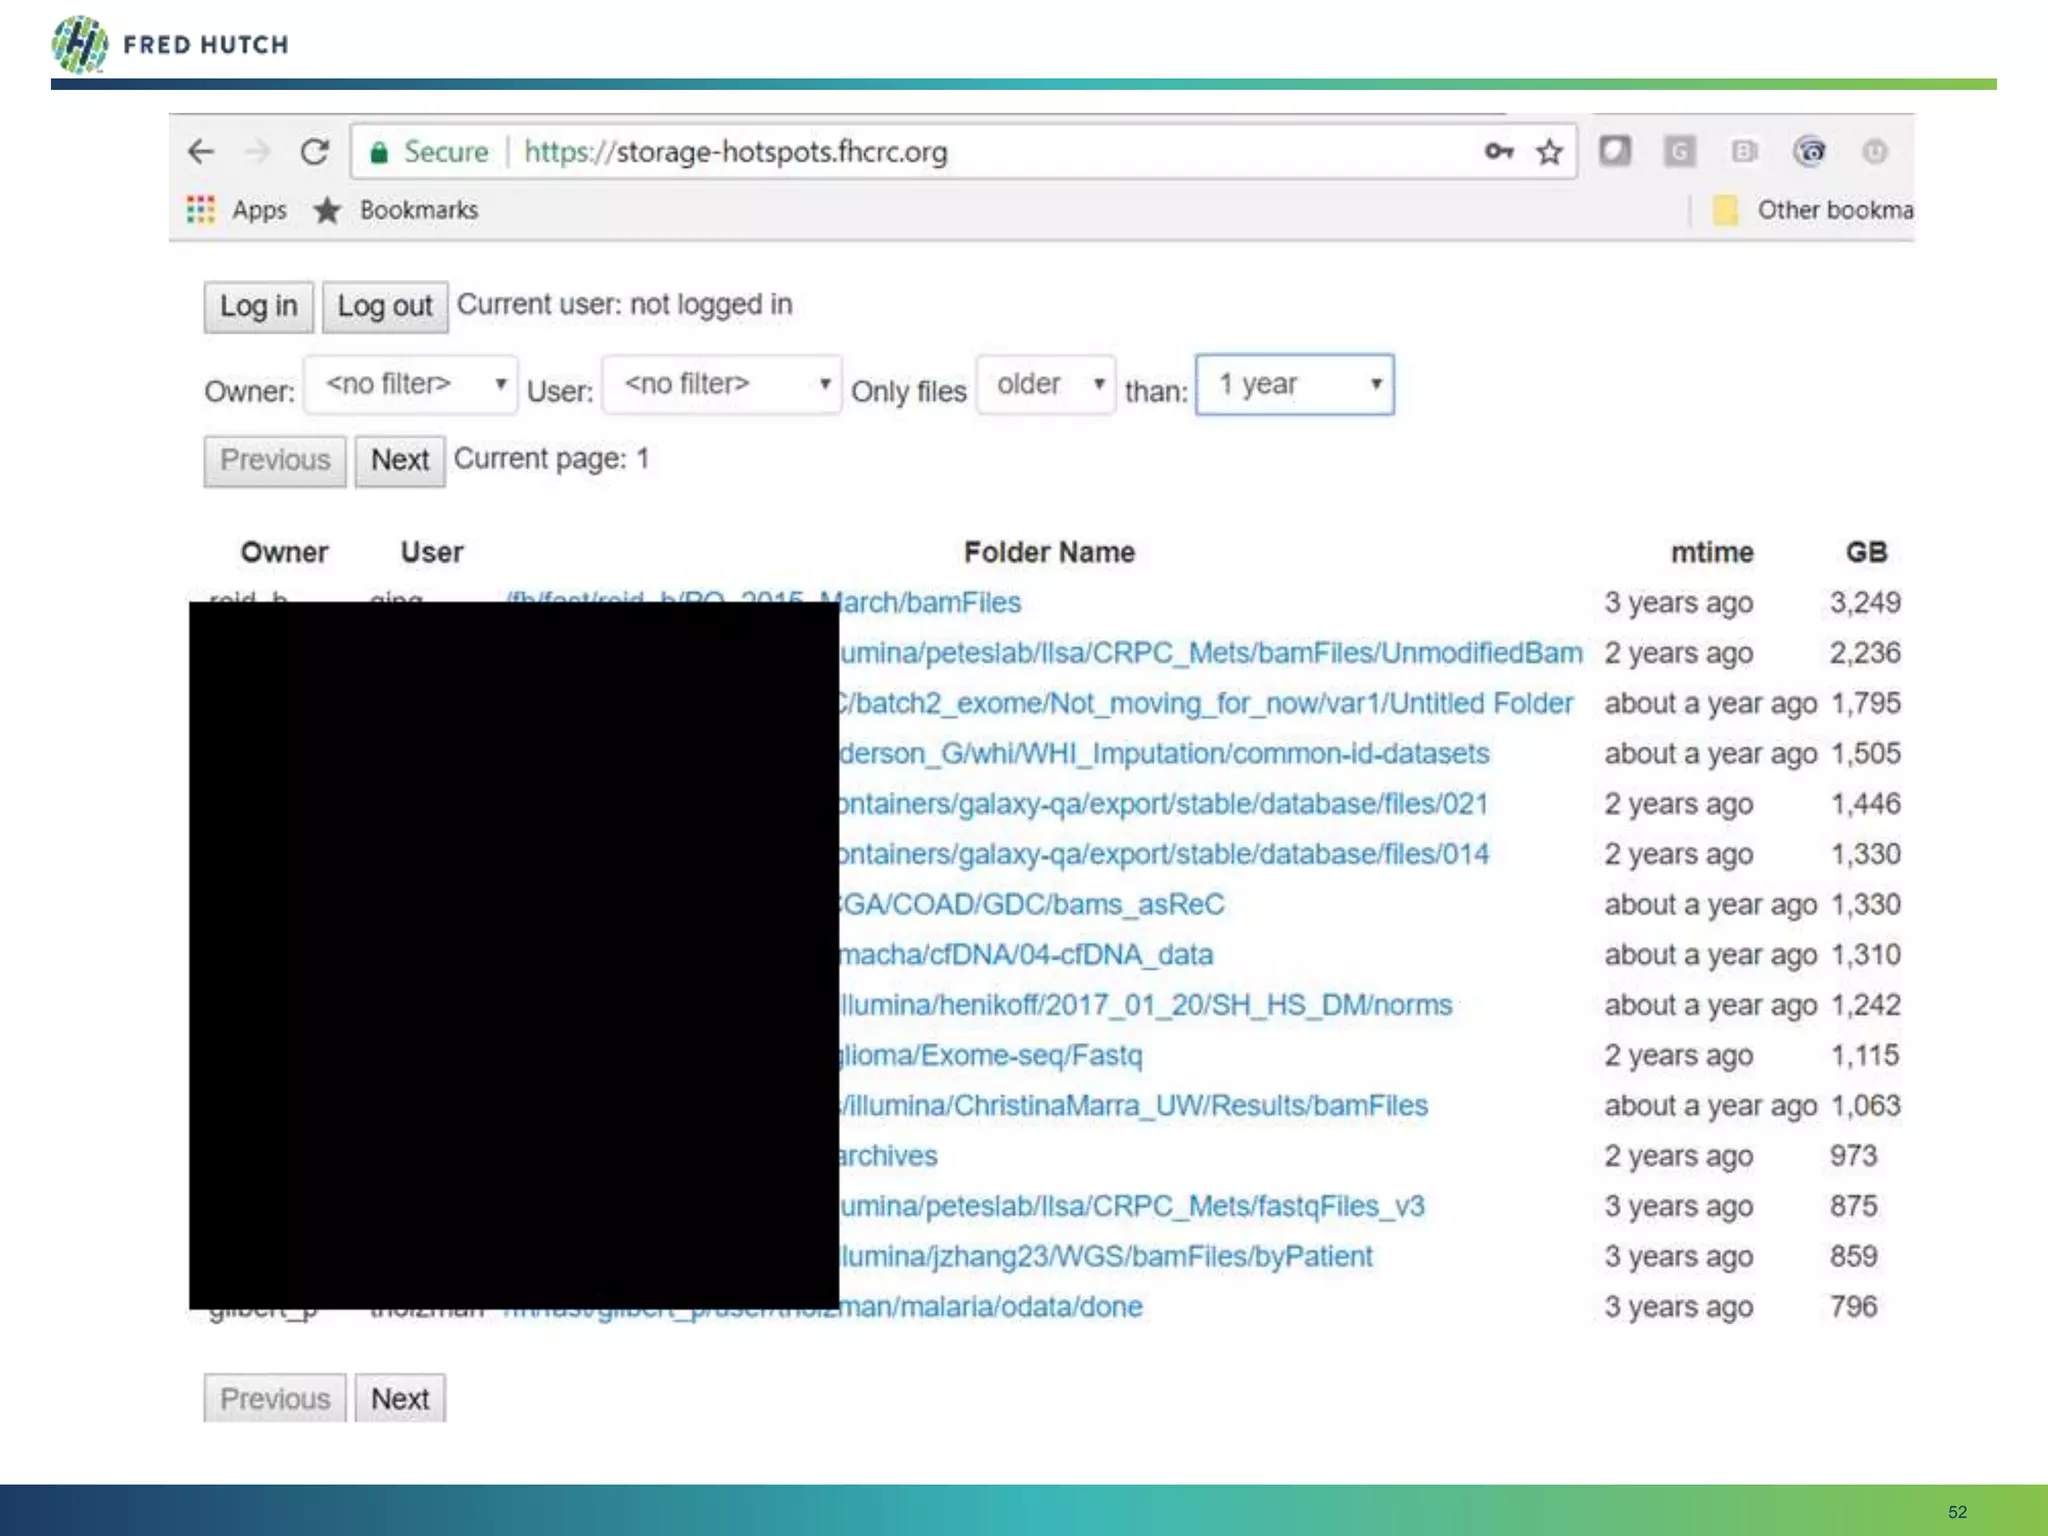The height and width of the screenshot is (1536, 2048).
Task: Click the first browser extension icon
Action: 1615,152
